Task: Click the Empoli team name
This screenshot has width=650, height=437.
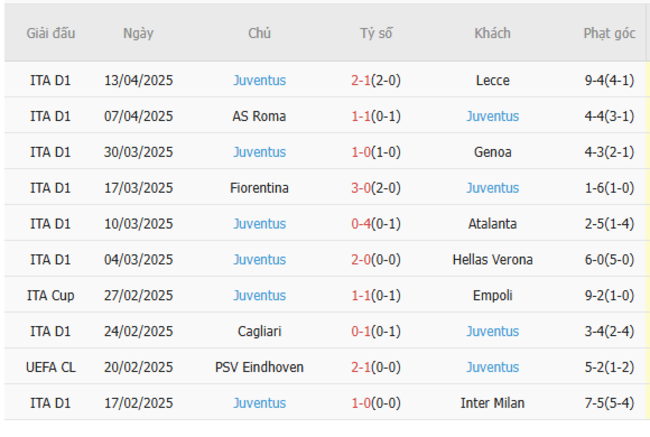Action: pos(492,296)
